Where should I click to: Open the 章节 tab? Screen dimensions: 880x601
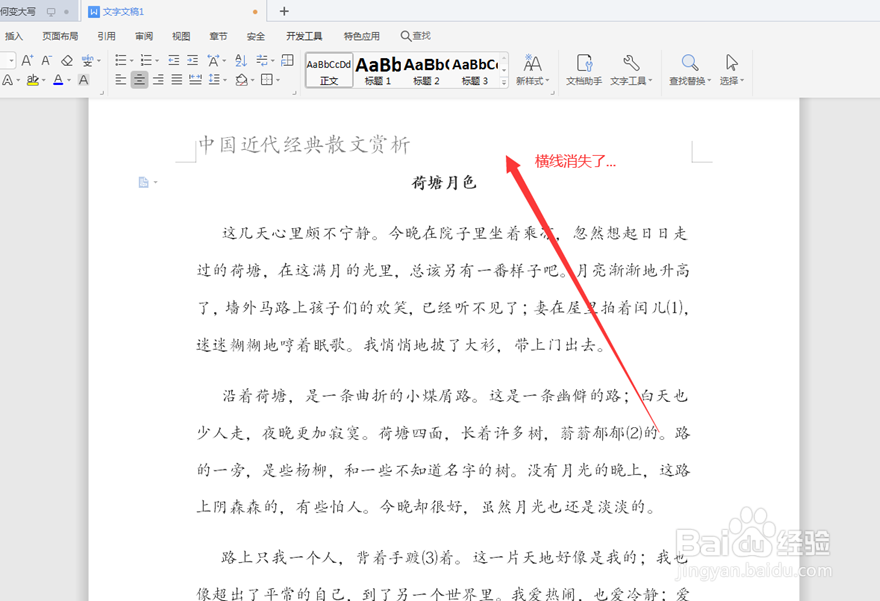pyautogui.click(x=218, y=36)
